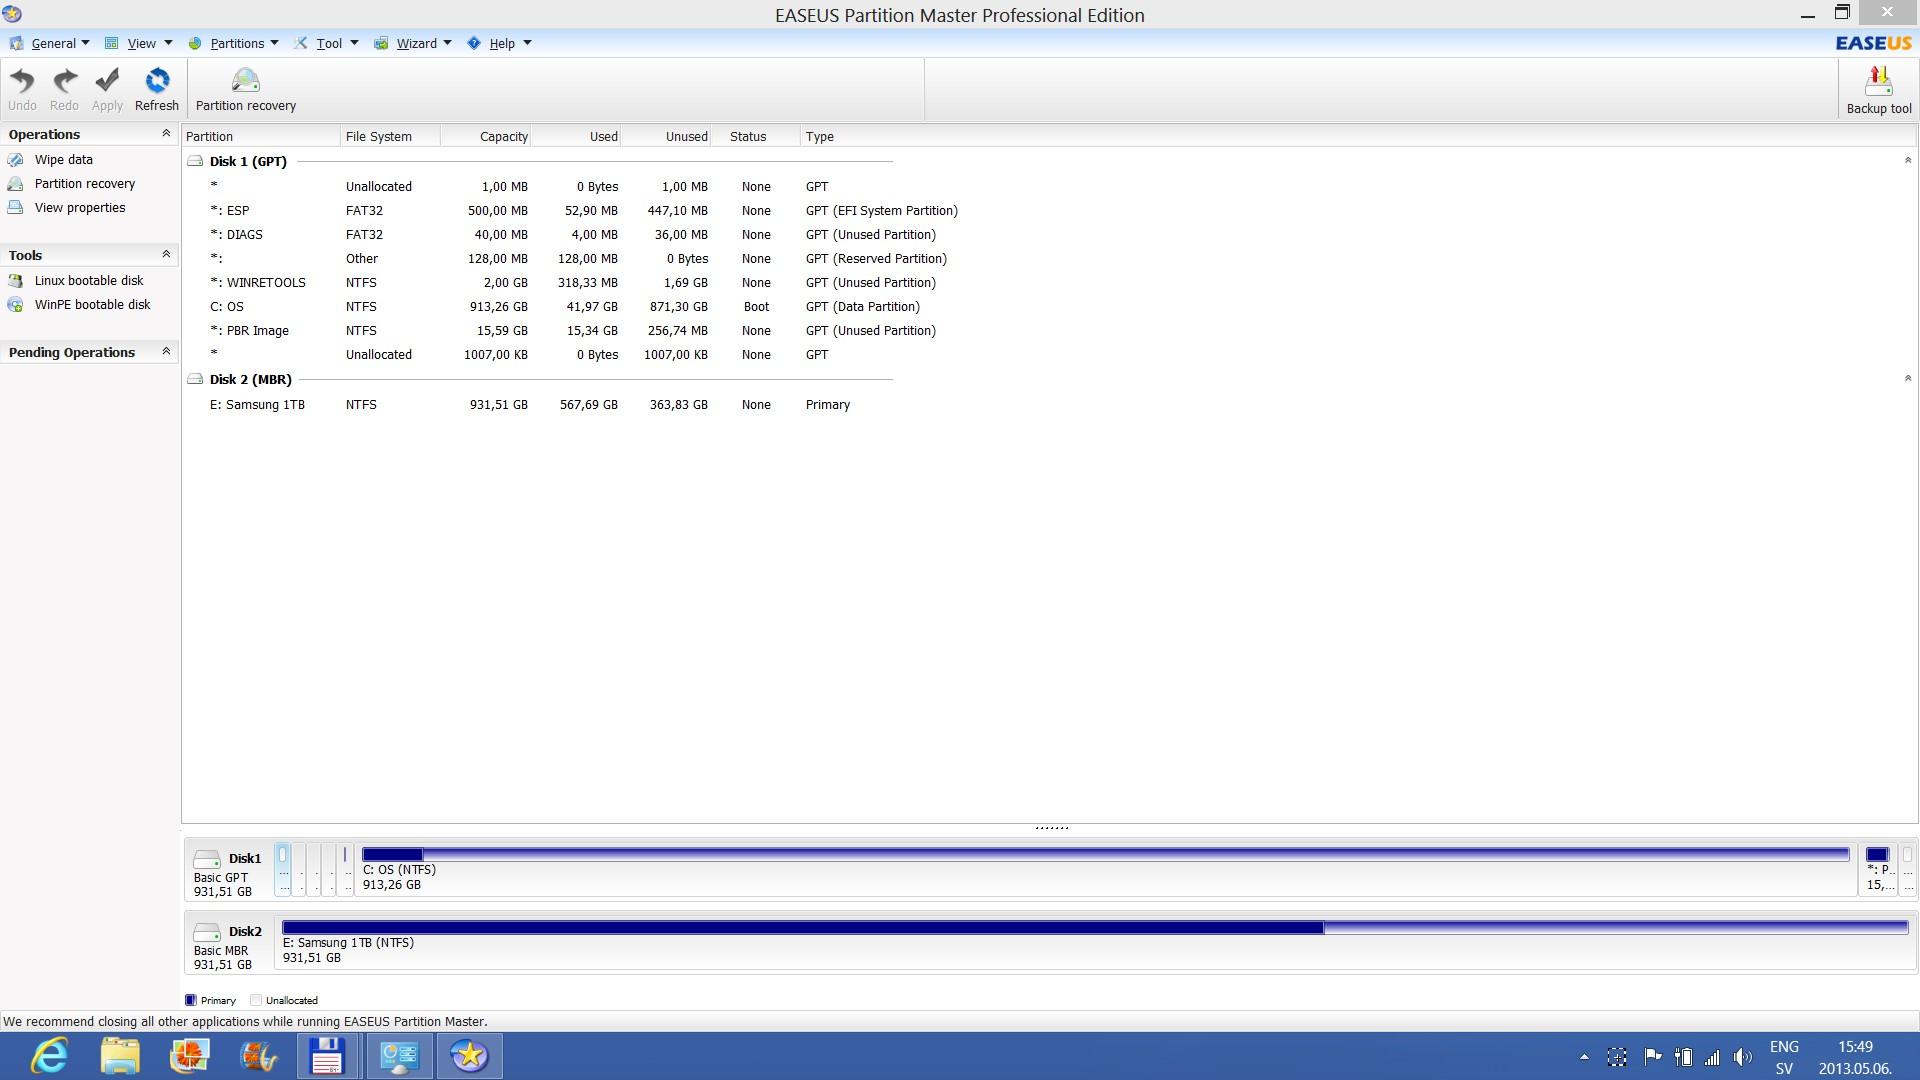This screenshot has width=1920, height=1080.
Task: Click the Disk1 drive icon in the disk map
Action: (x=207, y=859)
